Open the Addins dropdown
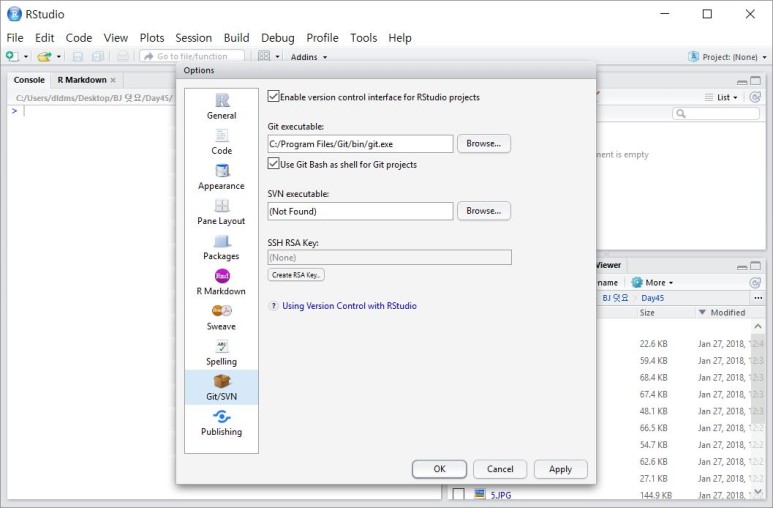This screenshot has height=508, width=773. (309, 57)
